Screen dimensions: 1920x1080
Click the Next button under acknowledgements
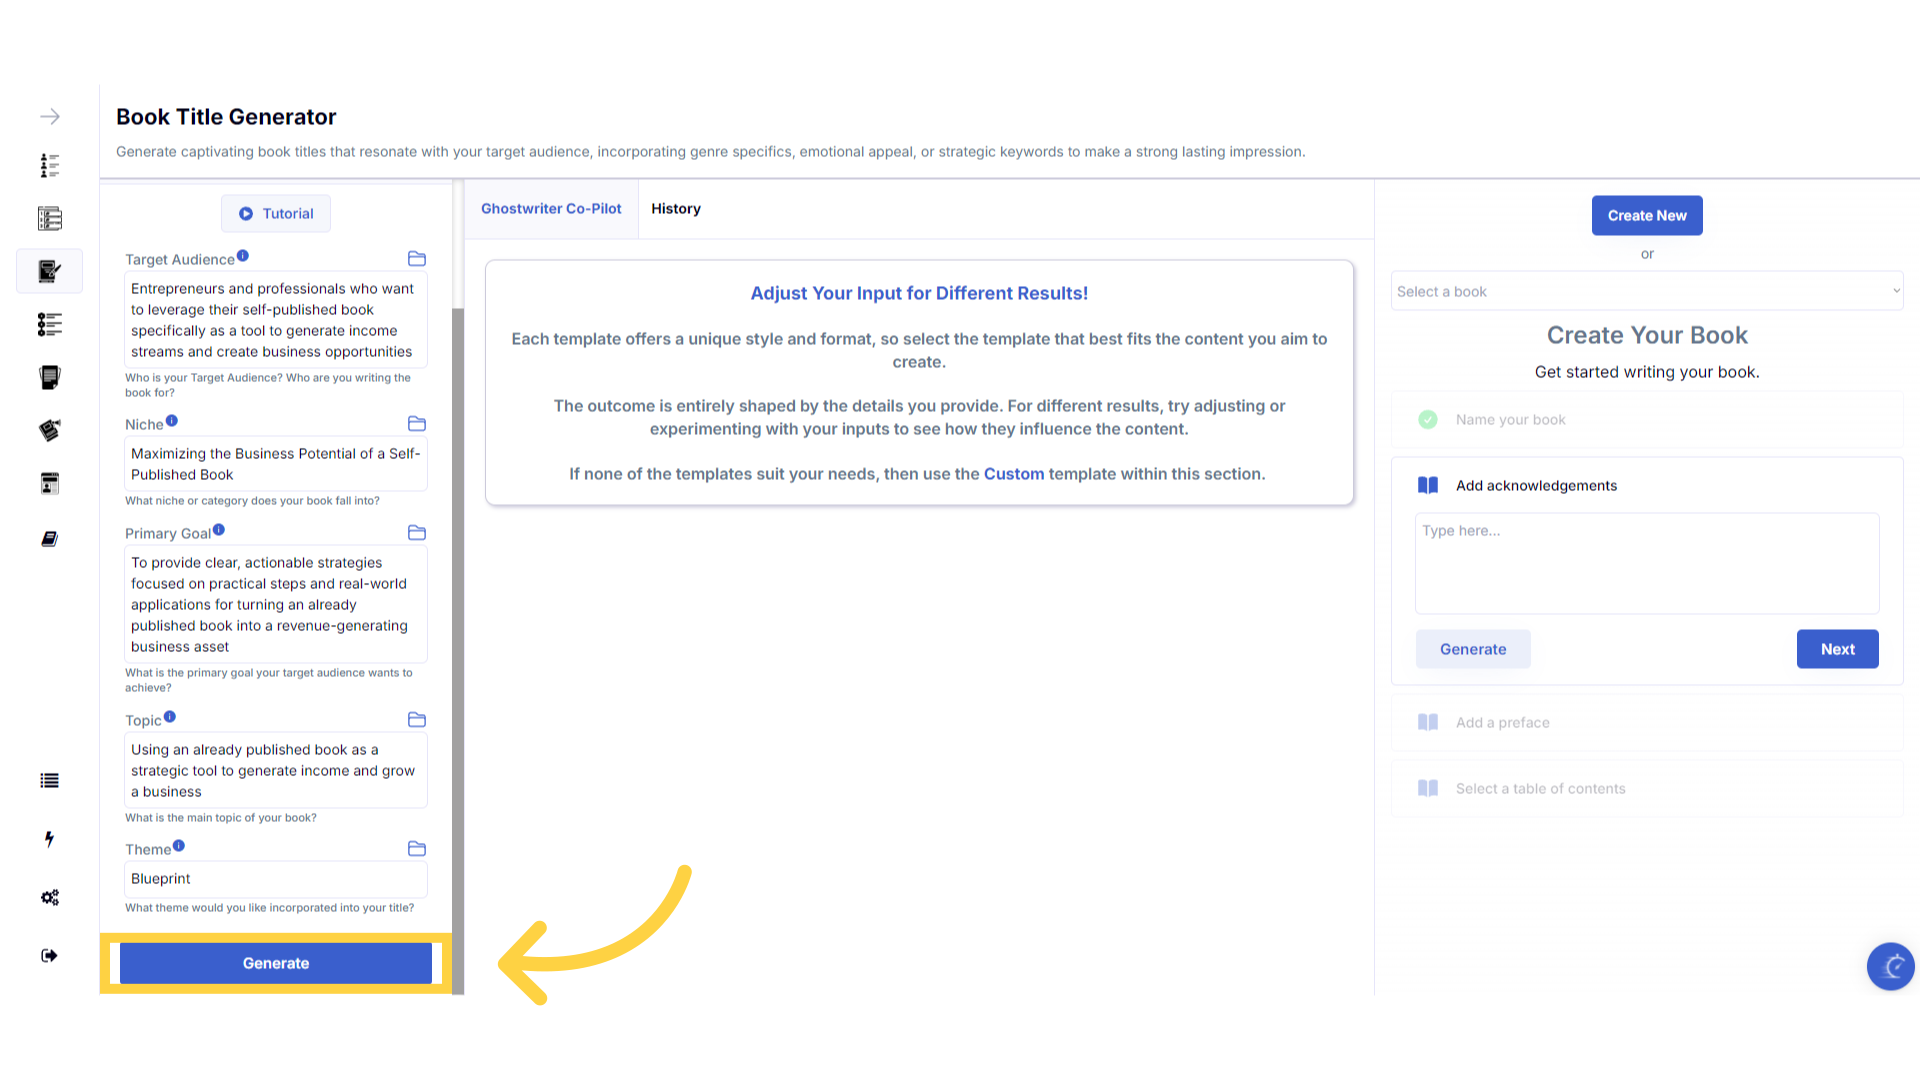coord(1837,649)
